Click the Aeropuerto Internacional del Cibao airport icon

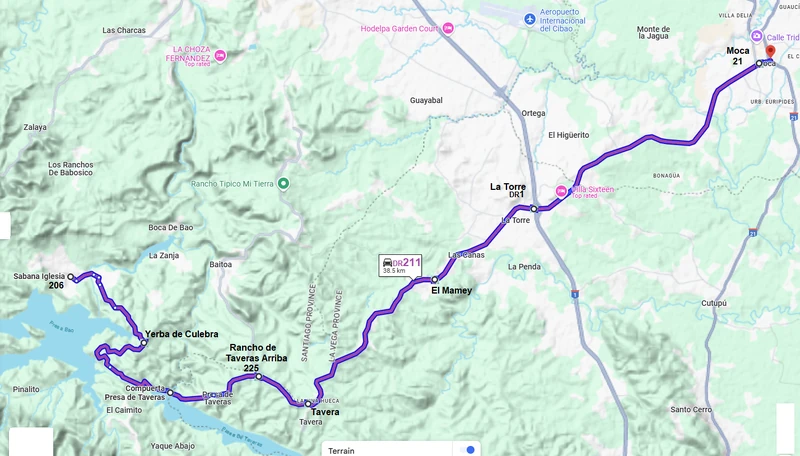(530, 19)
